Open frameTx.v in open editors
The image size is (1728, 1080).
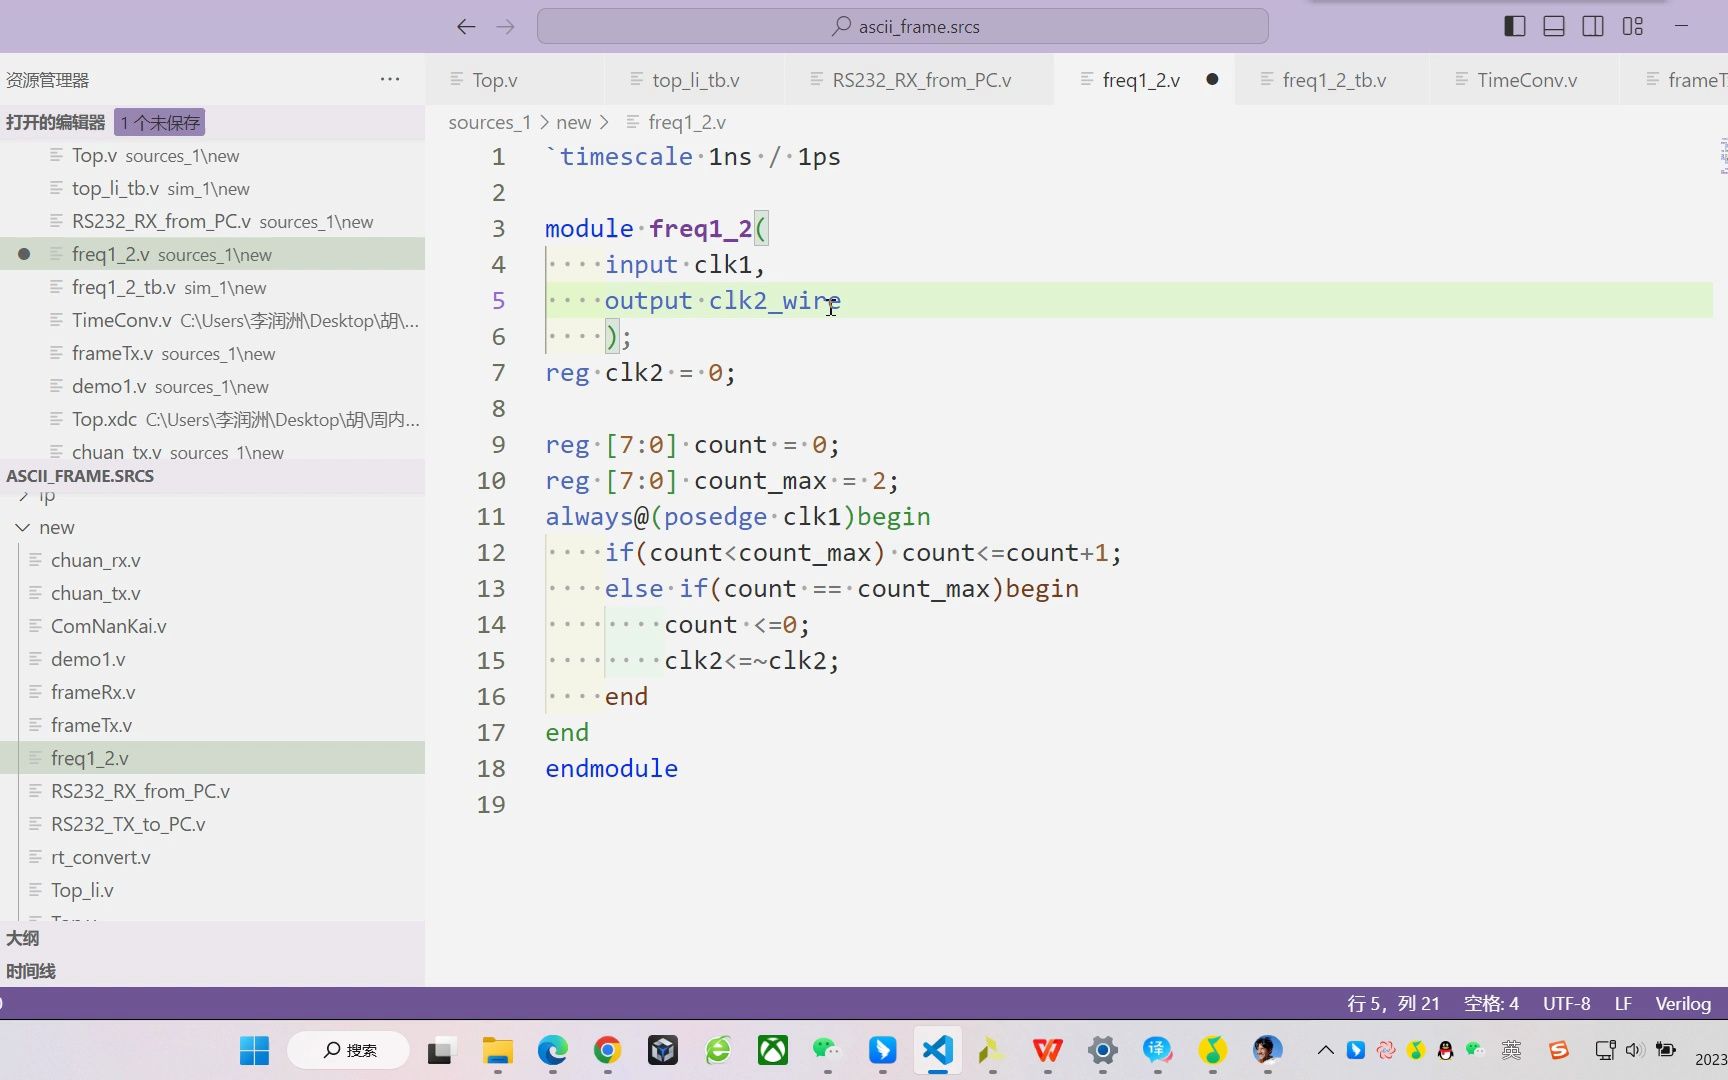(x=212, y=353)
